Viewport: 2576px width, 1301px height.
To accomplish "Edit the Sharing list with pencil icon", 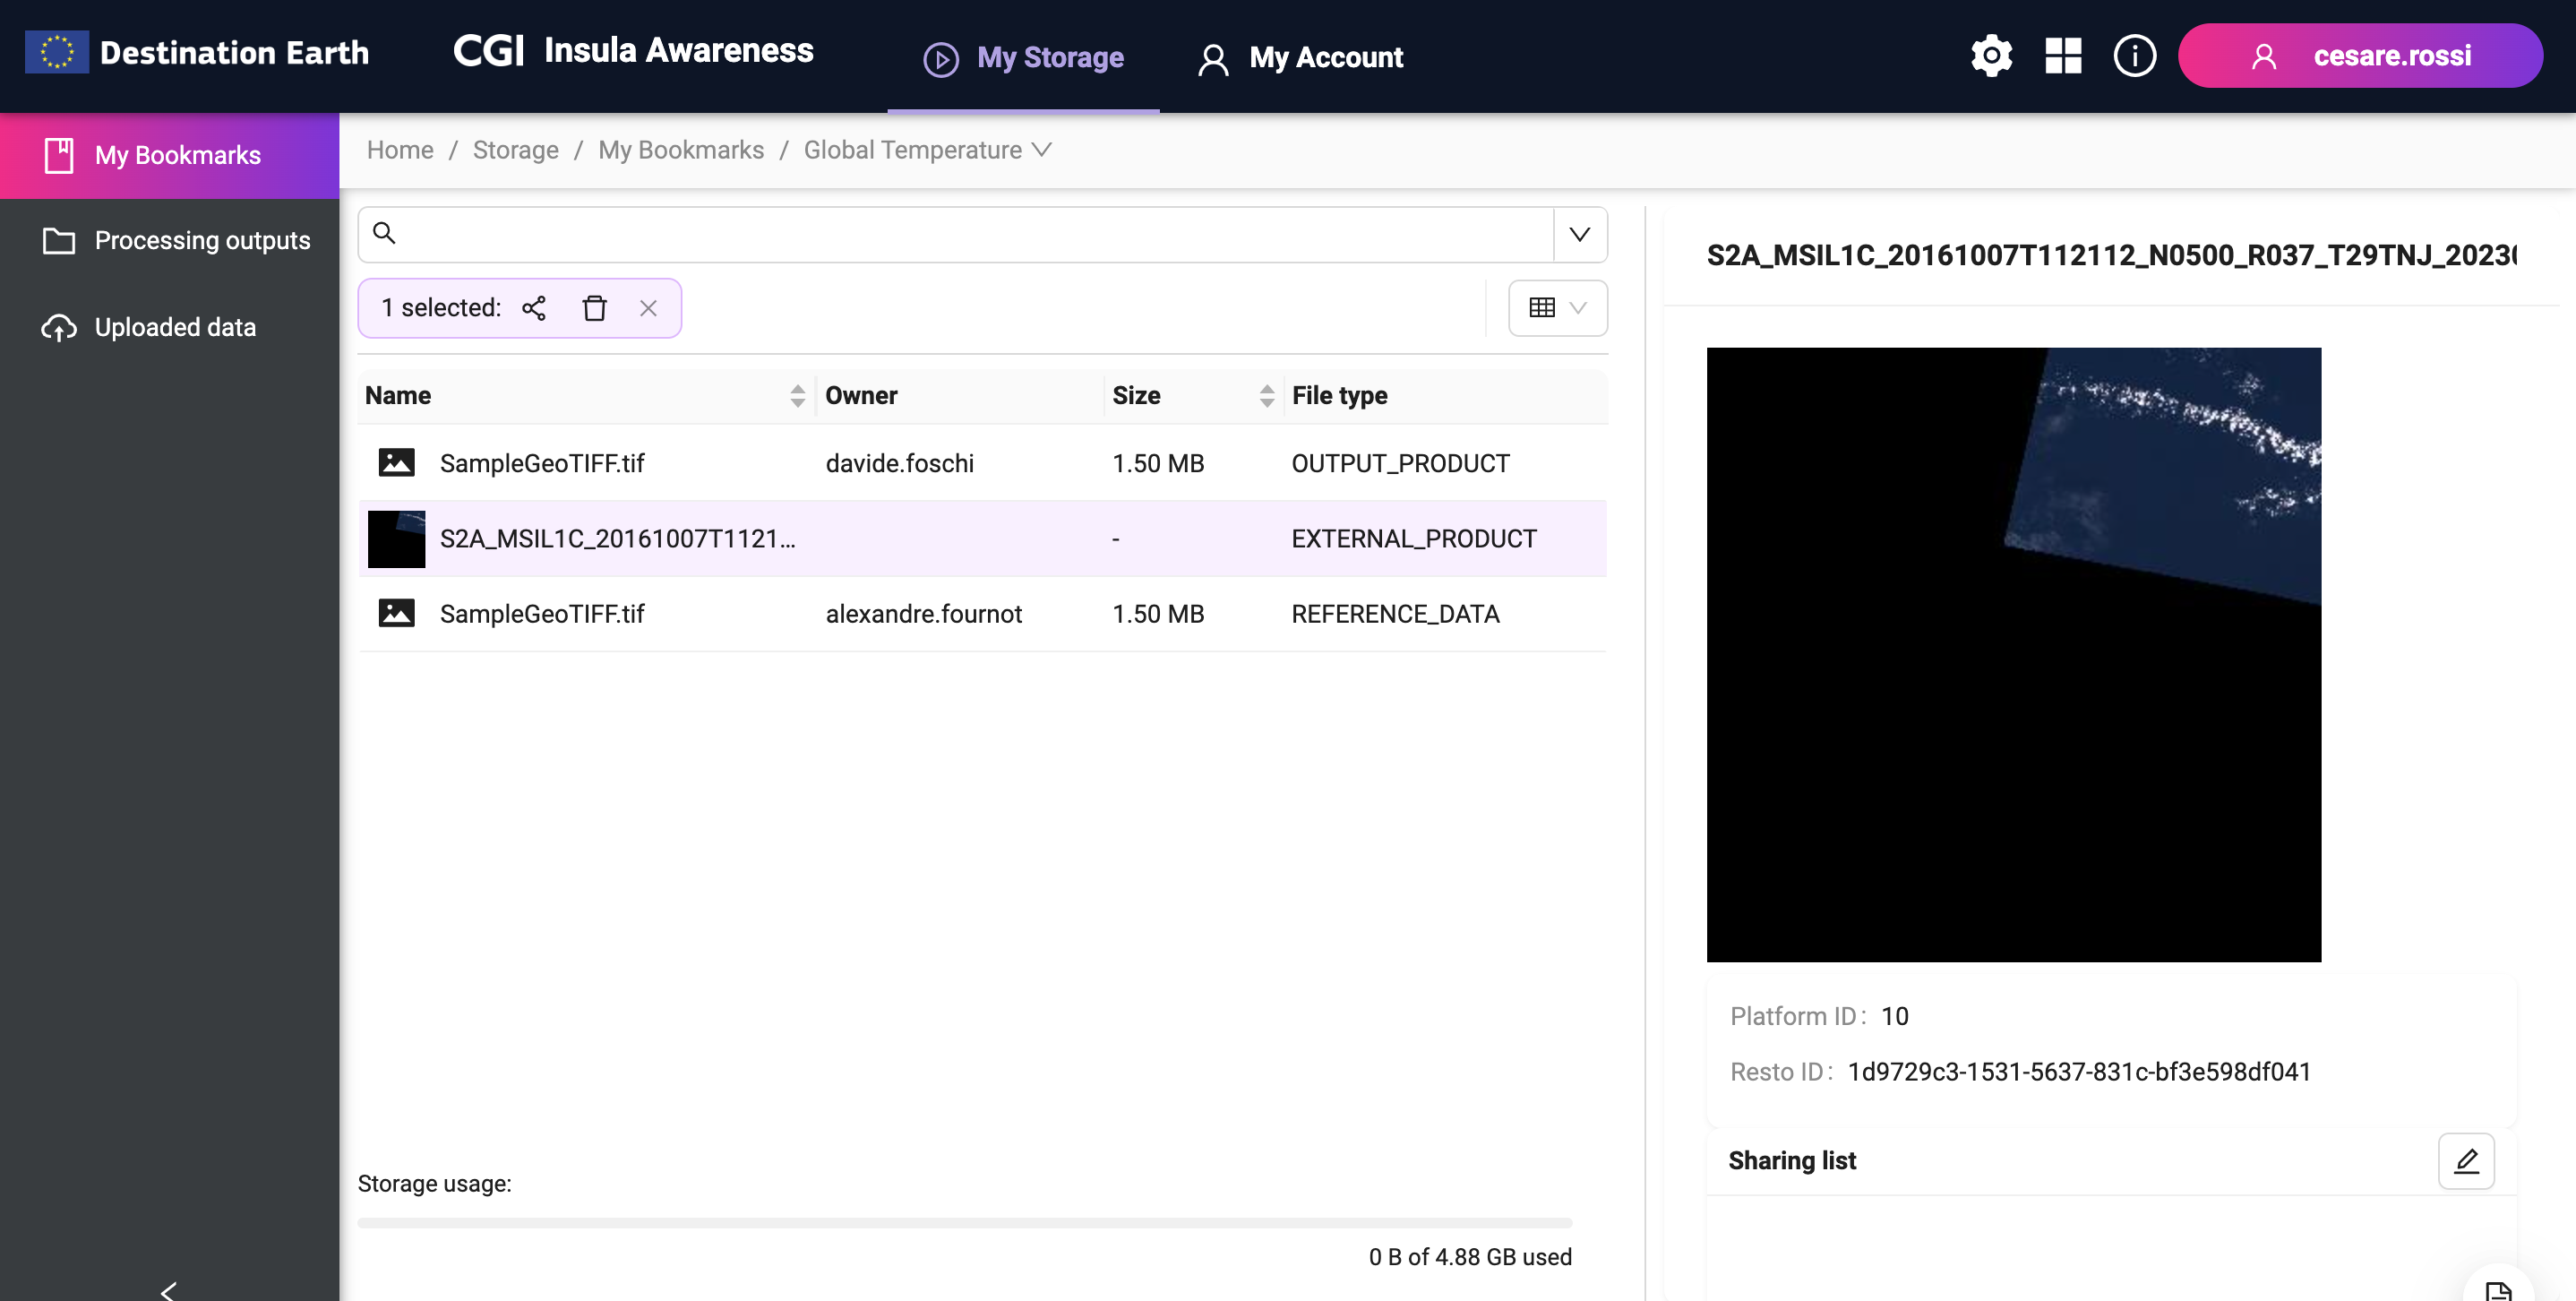I will 2466,1160.
